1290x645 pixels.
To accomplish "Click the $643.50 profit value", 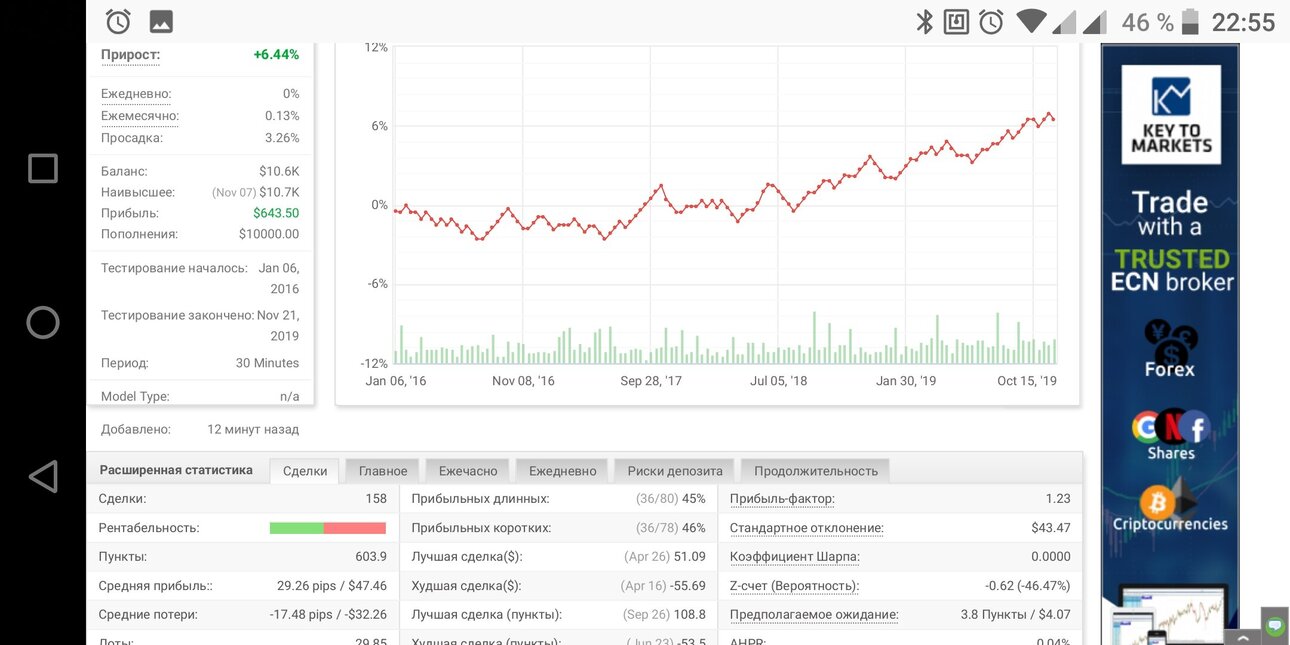I will coord(276,213).
